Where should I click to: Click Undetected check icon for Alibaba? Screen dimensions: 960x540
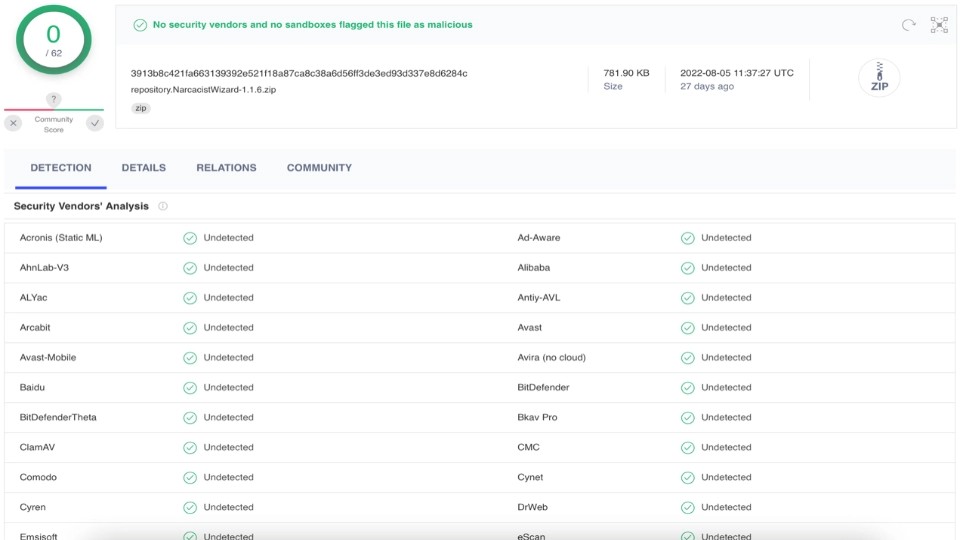tap(688, 268)
